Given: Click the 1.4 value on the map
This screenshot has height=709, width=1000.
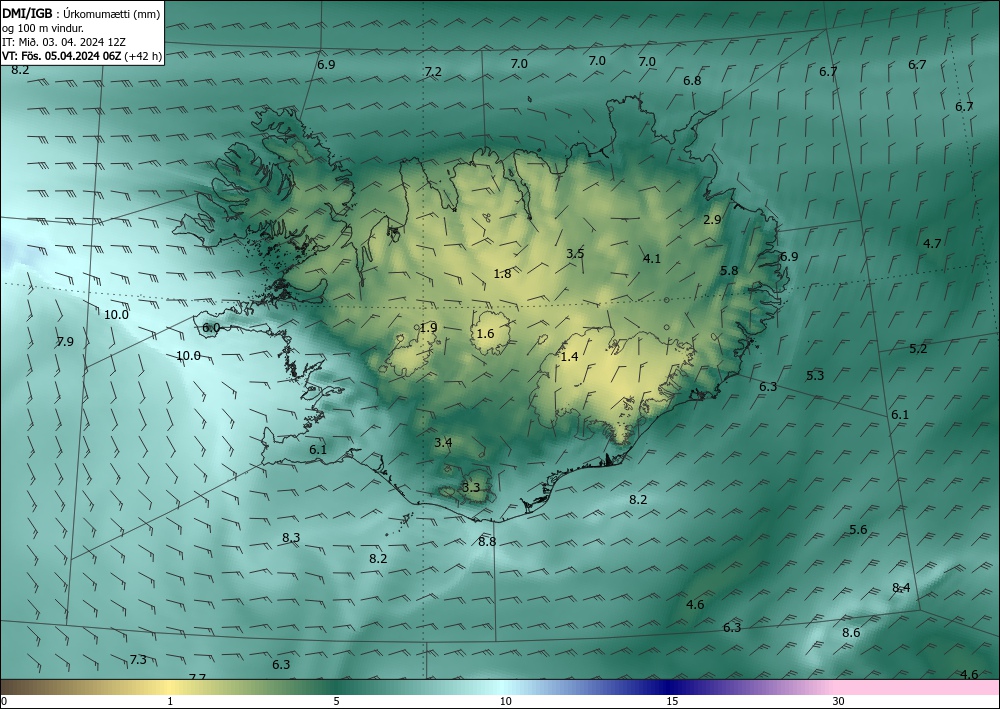Looking at the screenshot, I should click(x=570, y=357).
